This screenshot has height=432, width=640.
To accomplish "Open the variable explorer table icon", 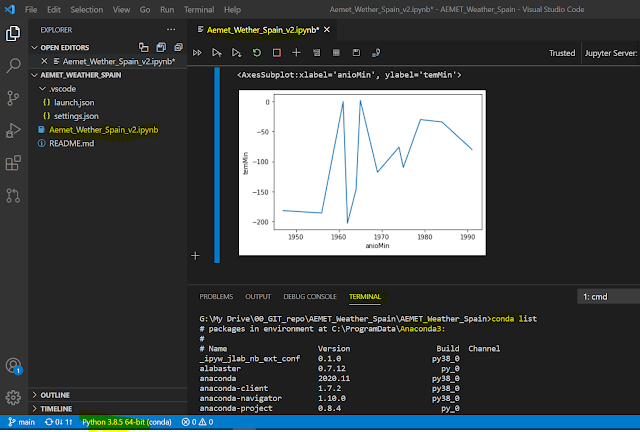I will (x=336, y=53).
